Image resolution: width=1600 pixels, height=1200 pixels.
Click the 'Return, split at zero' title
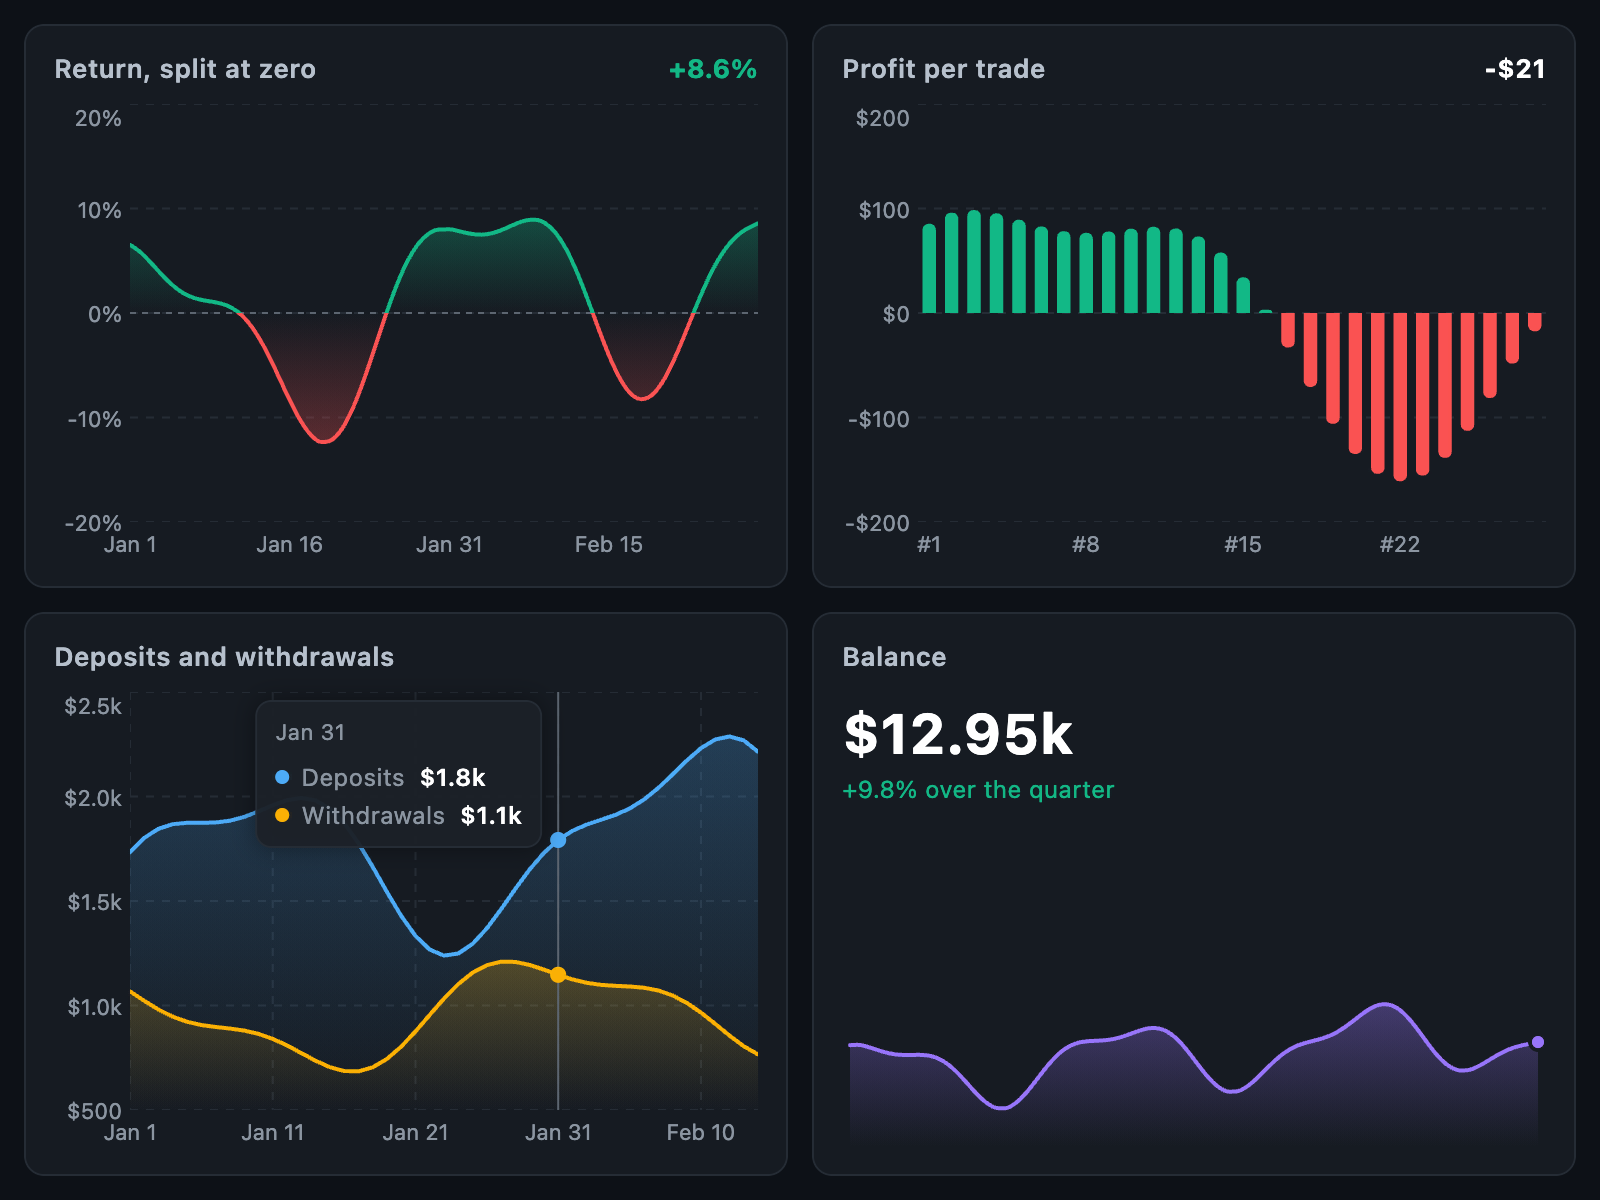coord(185,69)
